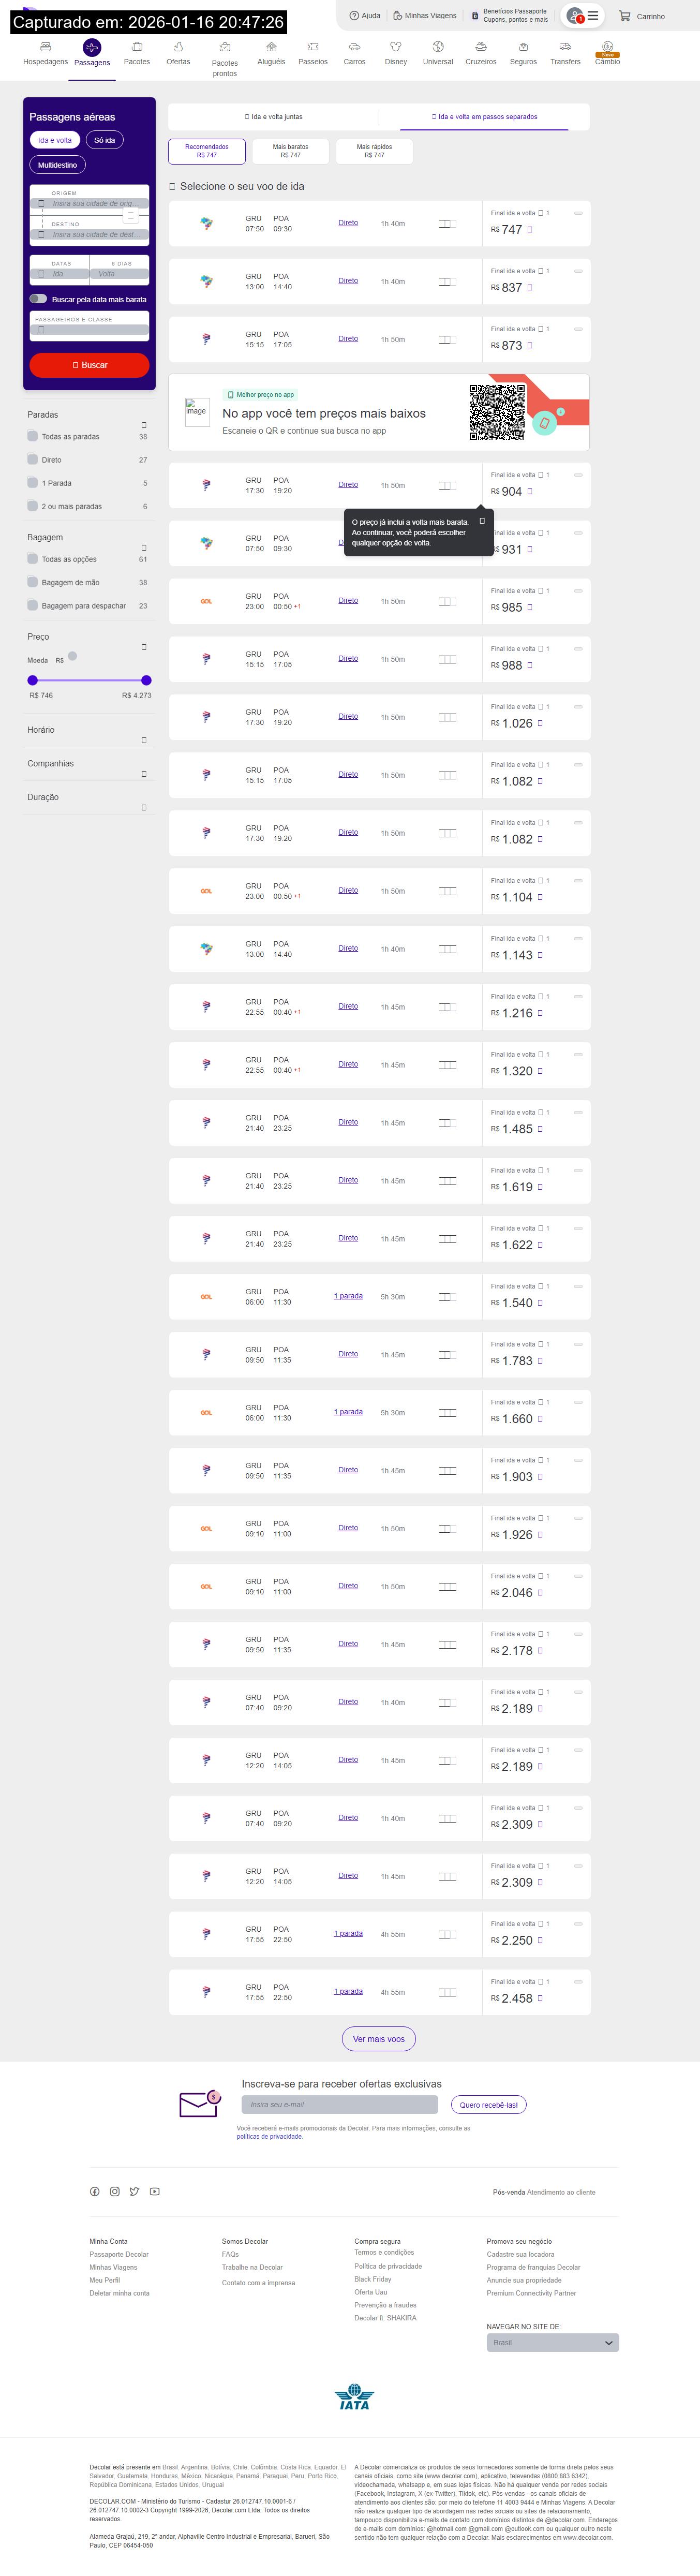700x2576 pixels.
Task: Toggle Buscar pela data mais barata
Action: (38, 299)
